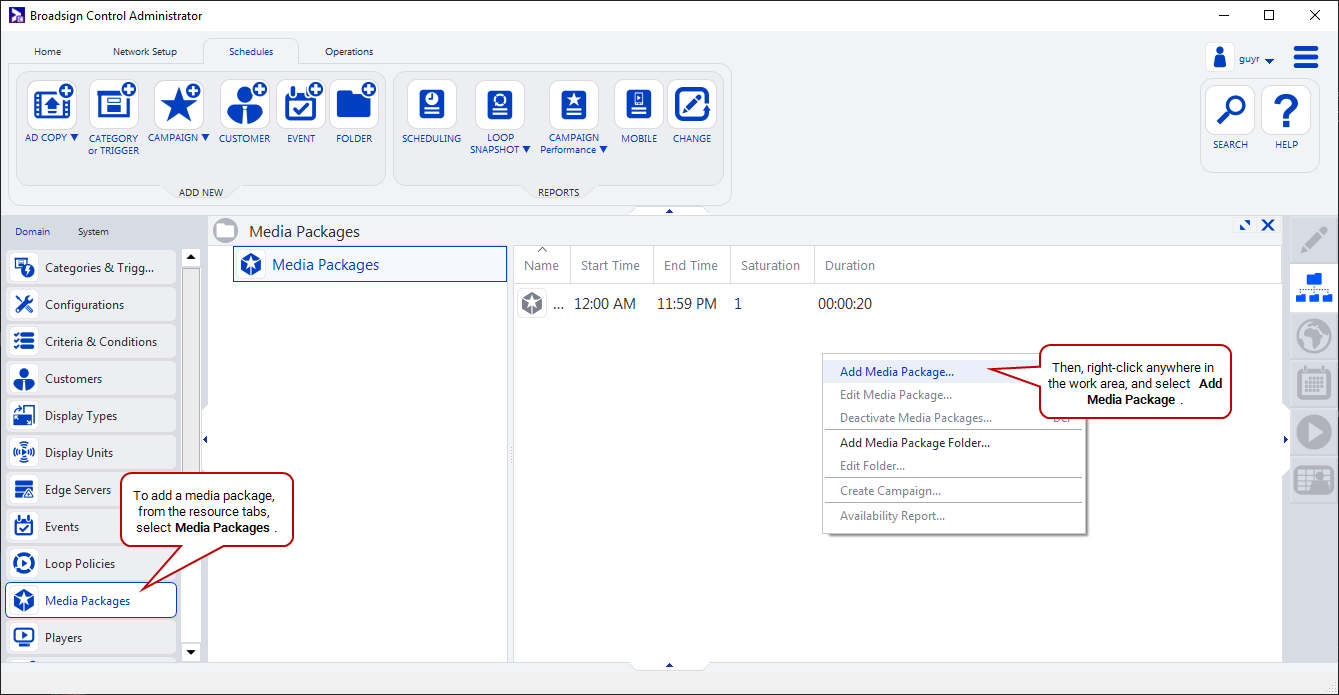This screenshot has width=1339, height=695.
Task: Open the Mobile report
Action: 639,105
